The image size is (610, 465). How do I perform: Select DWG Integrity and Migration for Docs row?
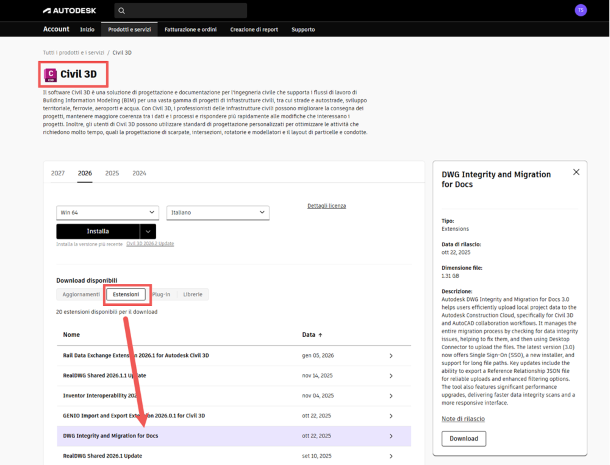[x=234, y=436]
